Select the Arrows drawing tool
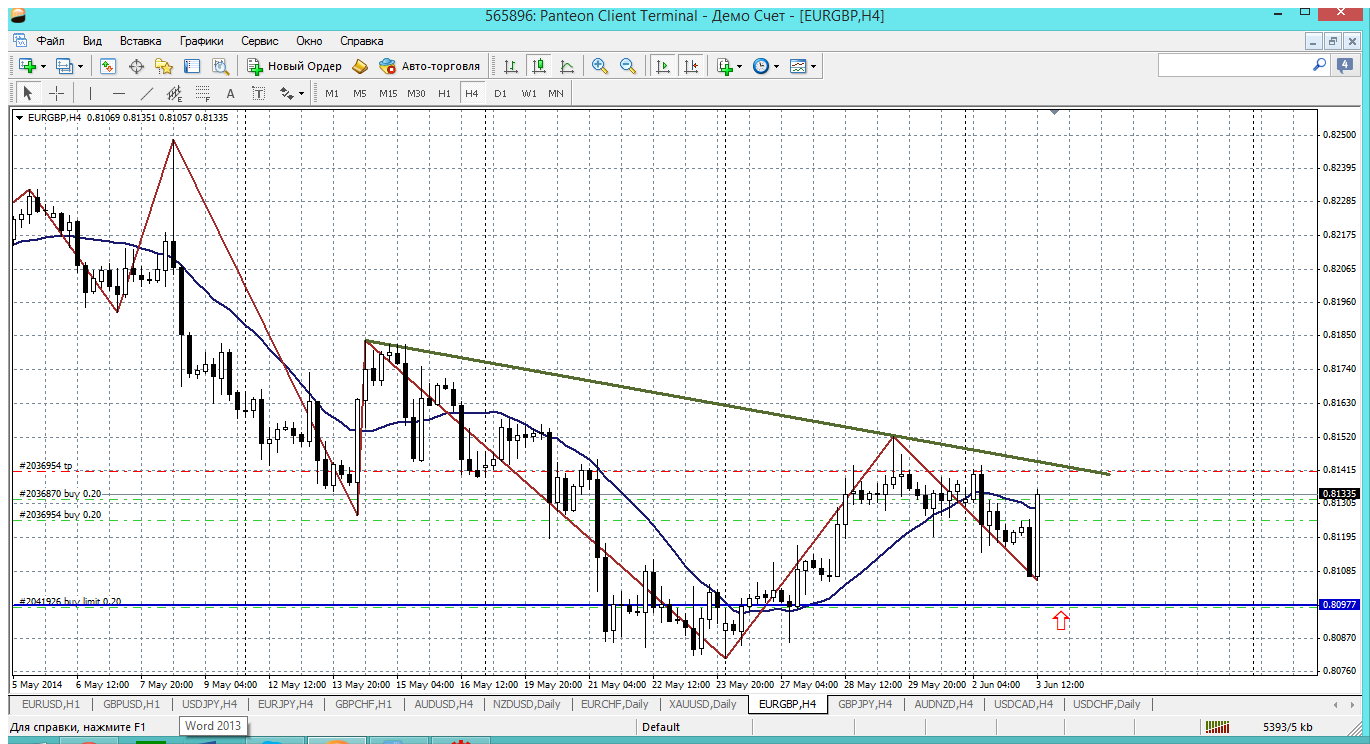 287,93
